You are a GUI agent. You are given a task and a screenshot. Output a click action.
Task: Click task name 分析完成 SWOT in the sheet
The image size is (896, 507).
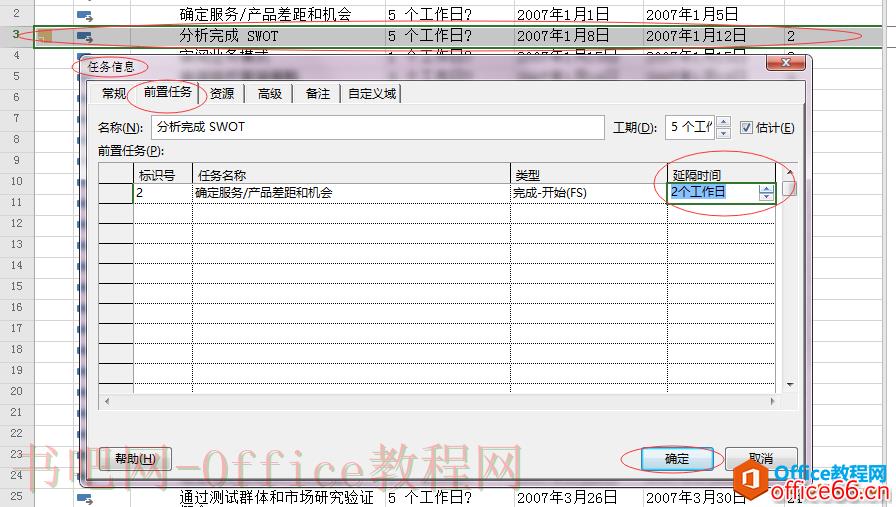pos(229,36)
